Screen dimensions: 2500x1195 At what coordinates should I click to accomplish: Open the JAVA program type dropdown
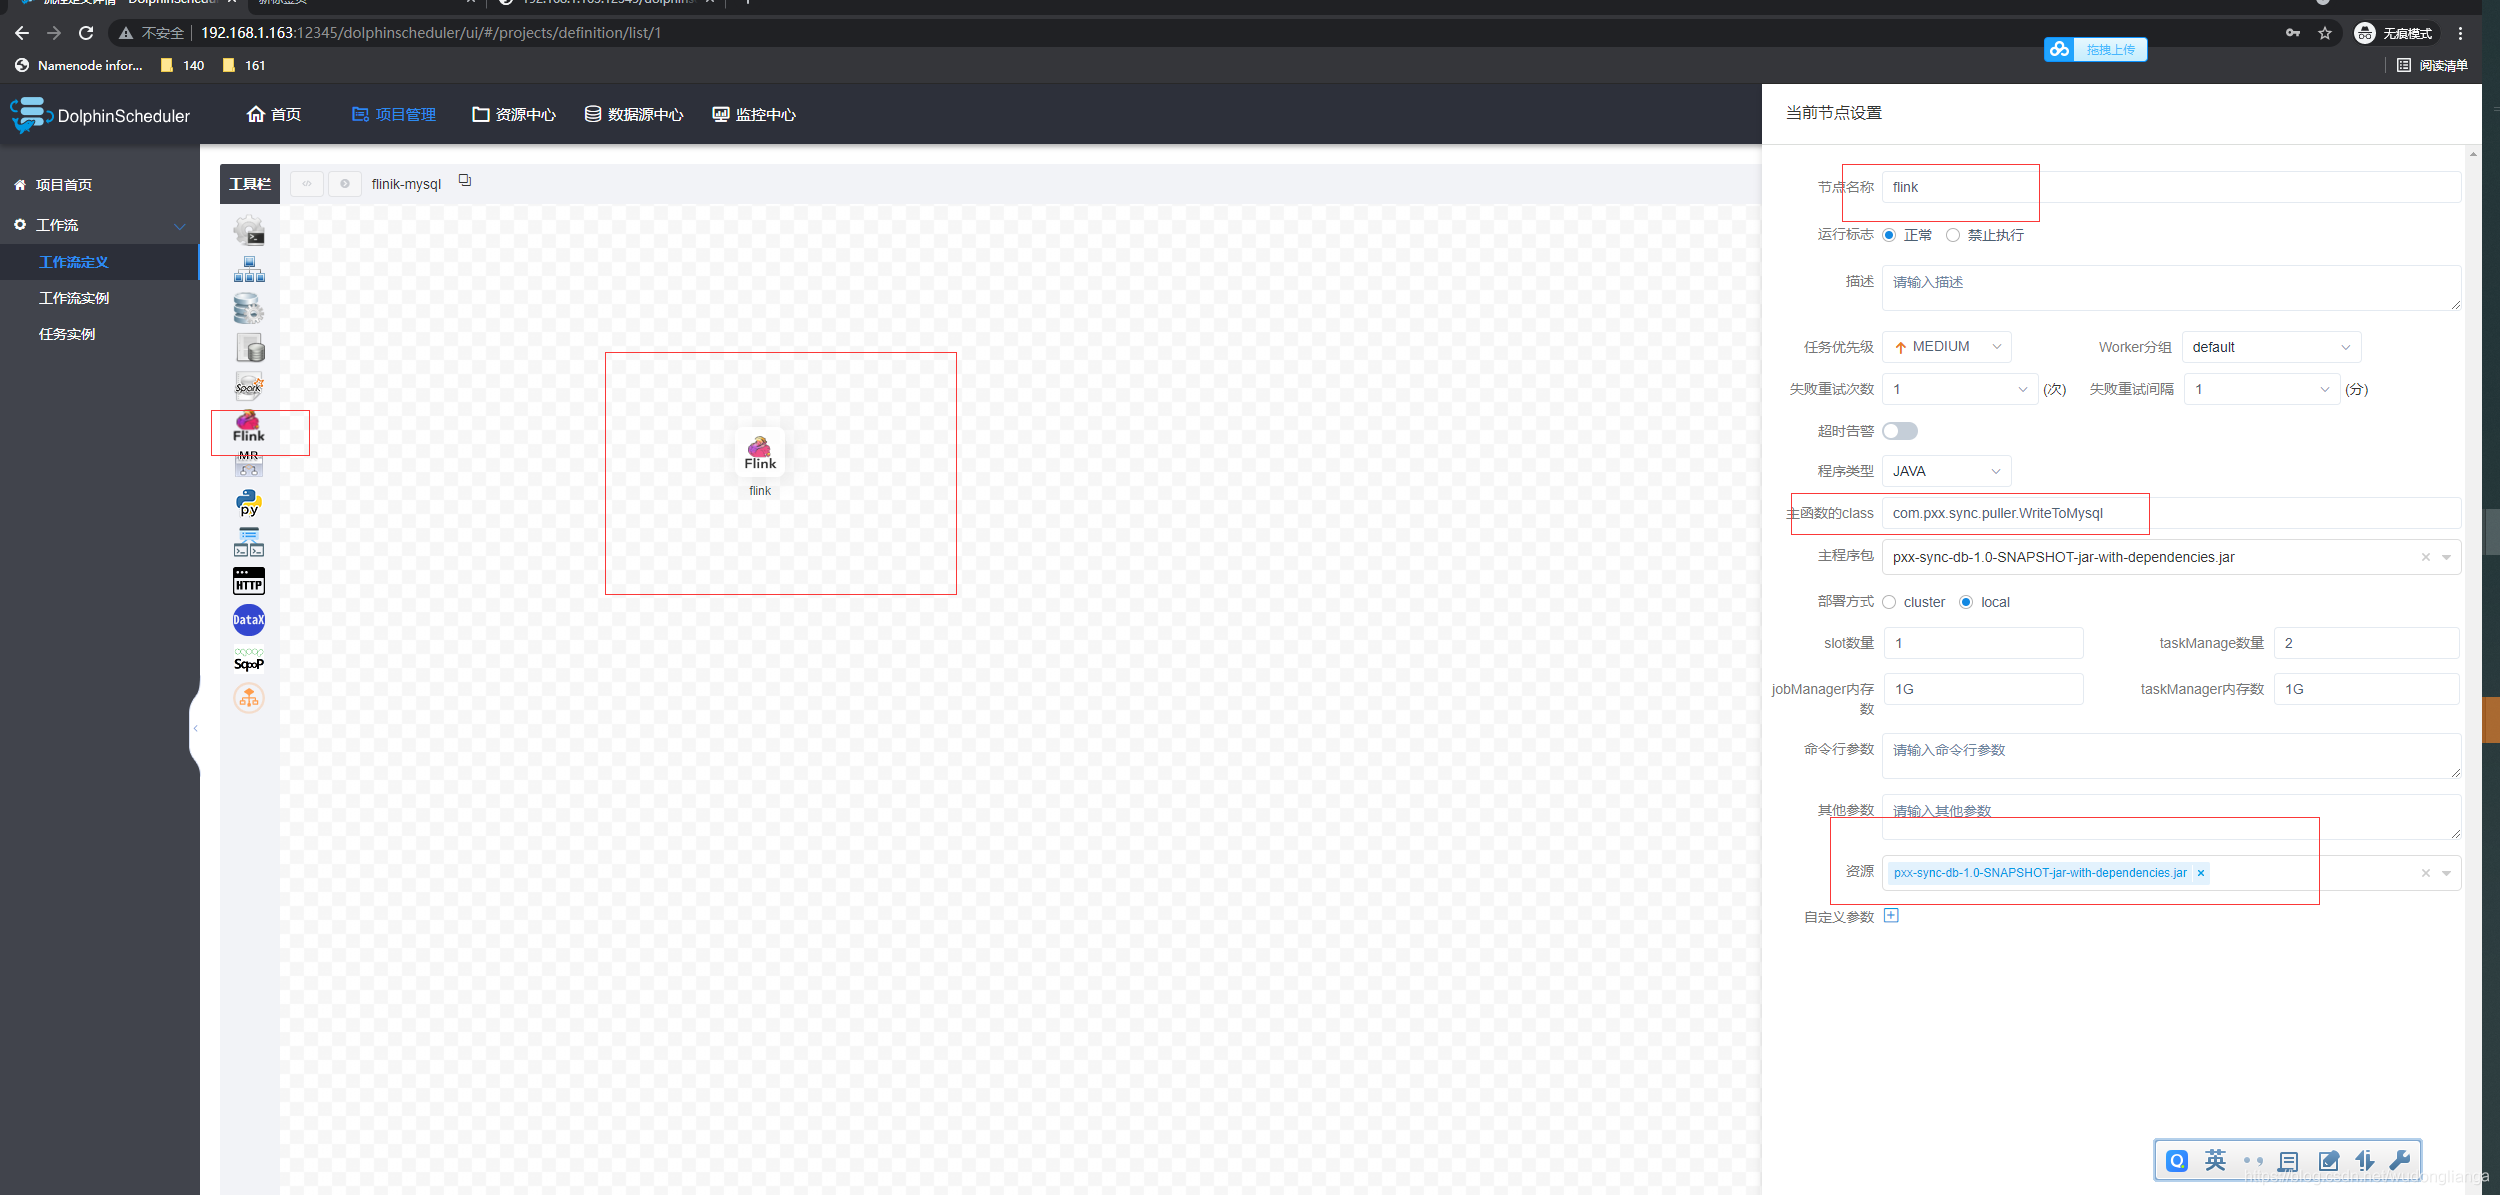(x=1946, y=471)
